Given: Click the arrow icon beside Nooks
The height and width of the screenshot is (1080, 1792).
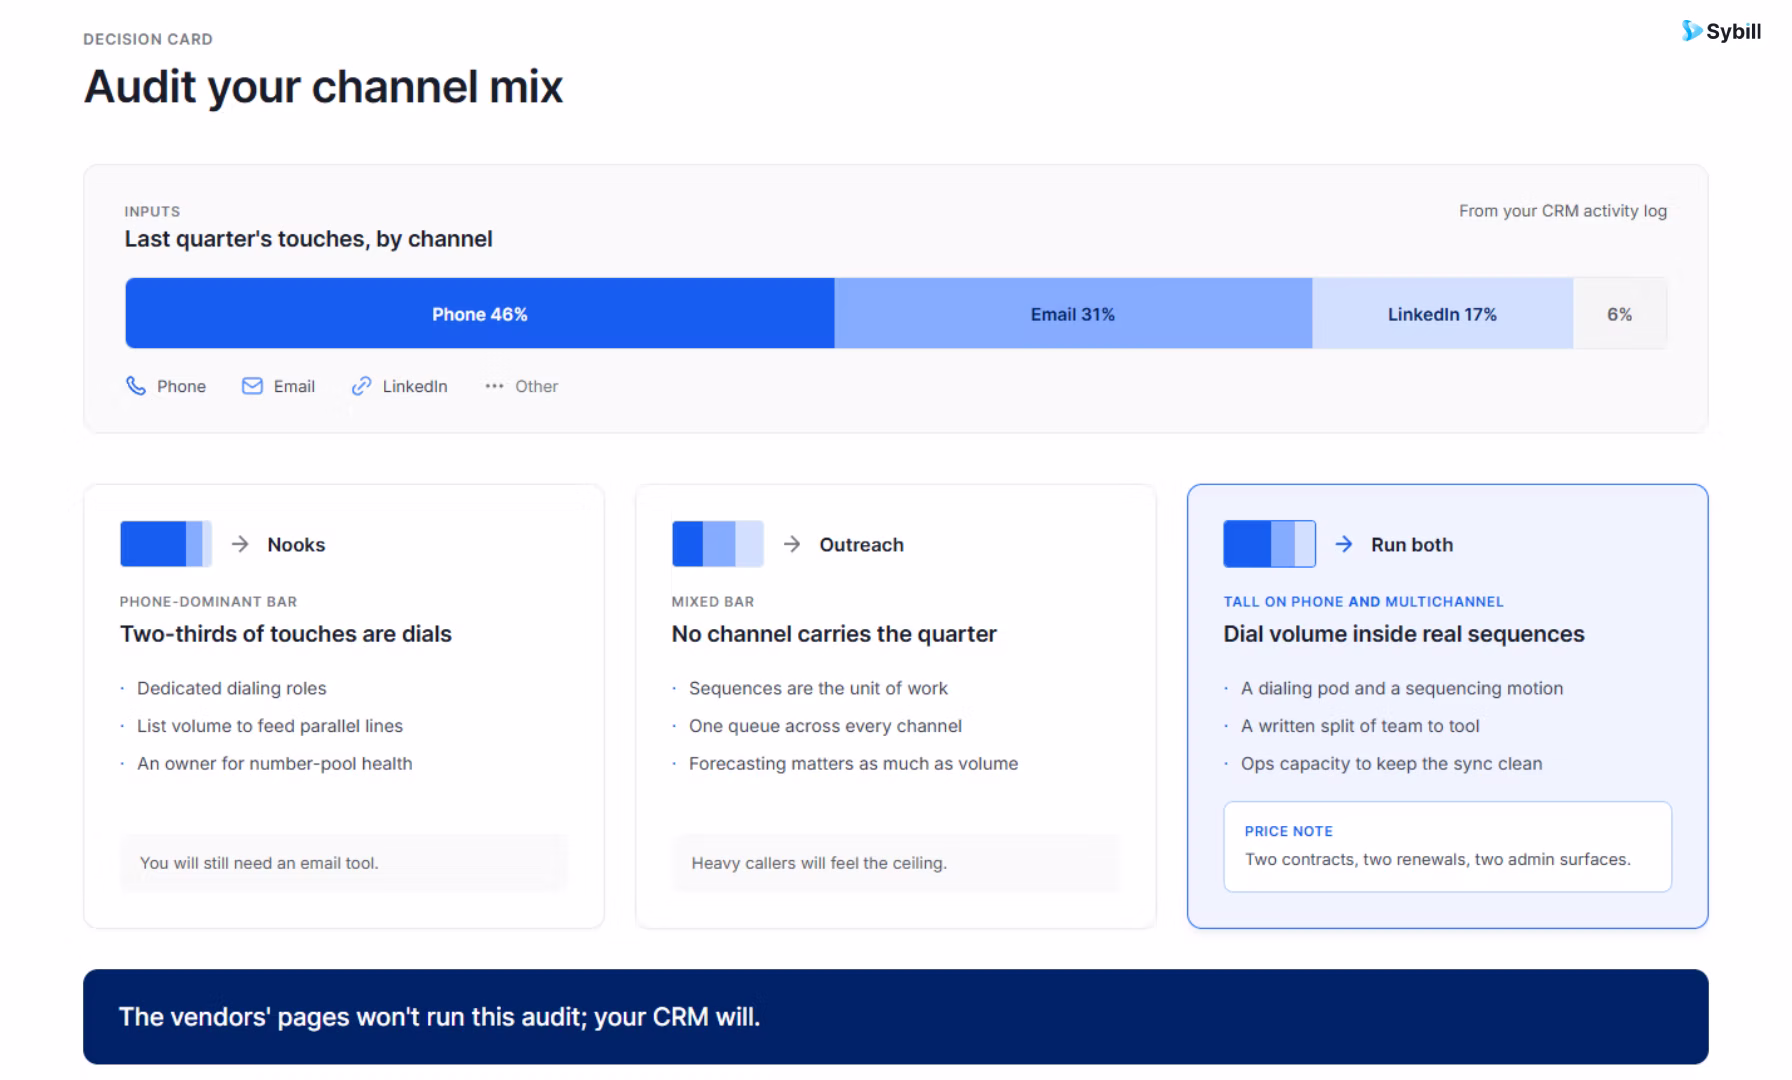Looking at the screenshot, I should [x=240, y=544].
